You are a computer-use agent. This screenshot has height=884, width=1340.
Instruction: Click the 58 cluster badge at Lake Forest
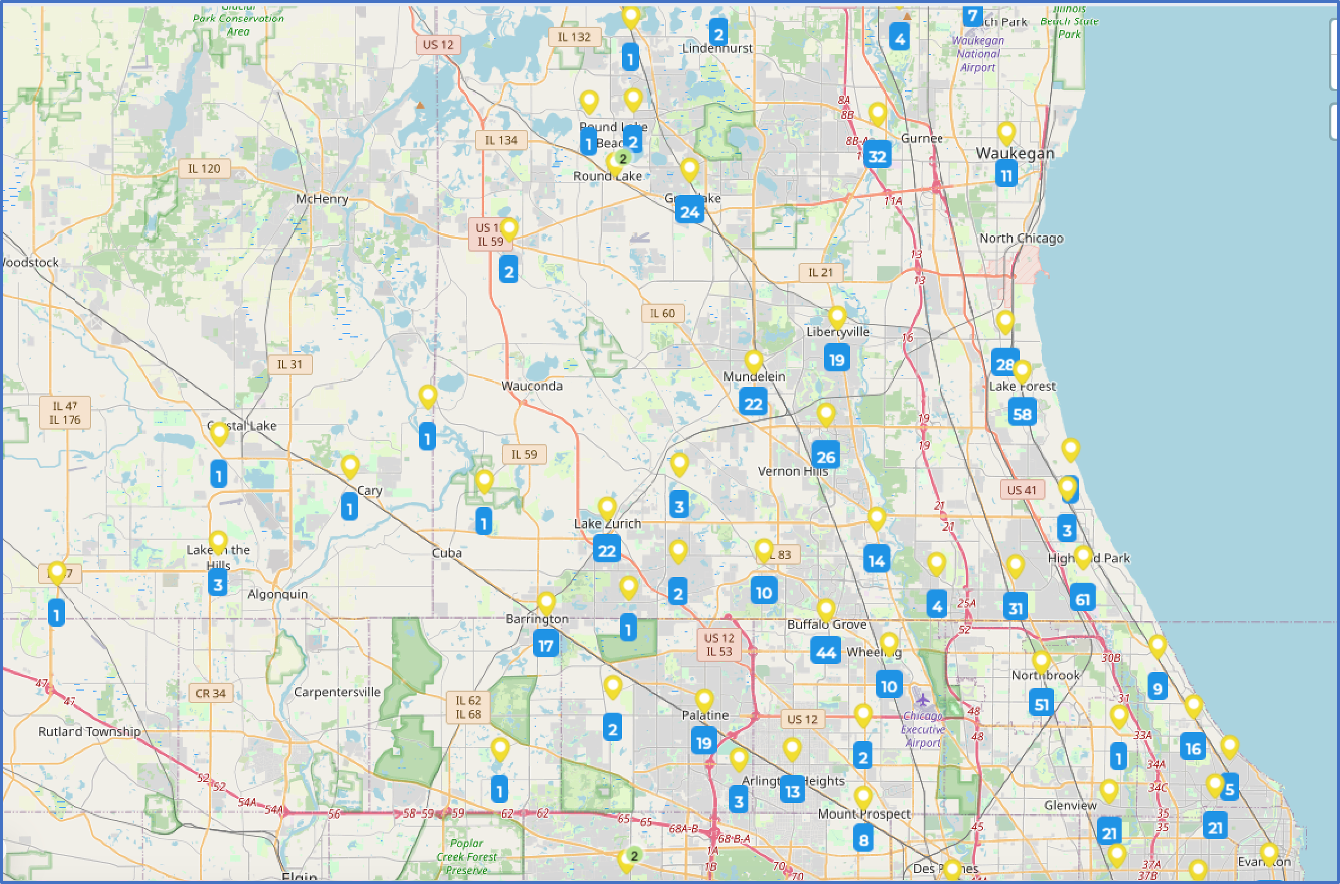point(1022,413)
